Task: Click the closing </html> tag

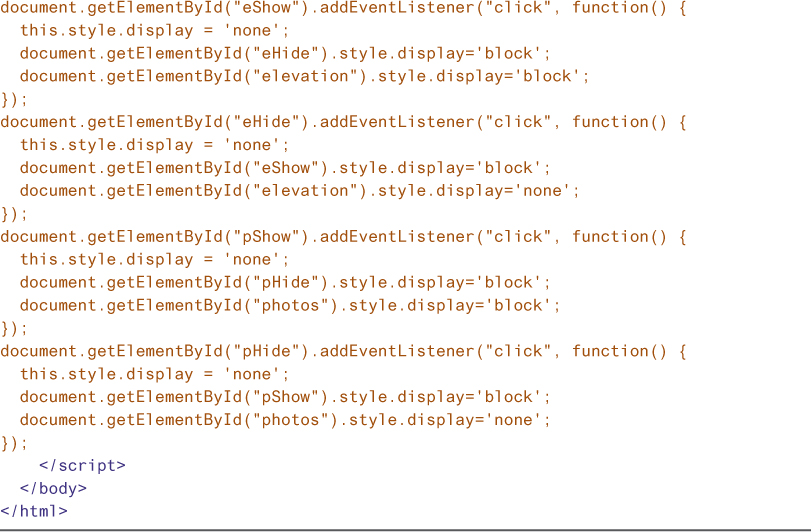Action: tap(34, 511)
